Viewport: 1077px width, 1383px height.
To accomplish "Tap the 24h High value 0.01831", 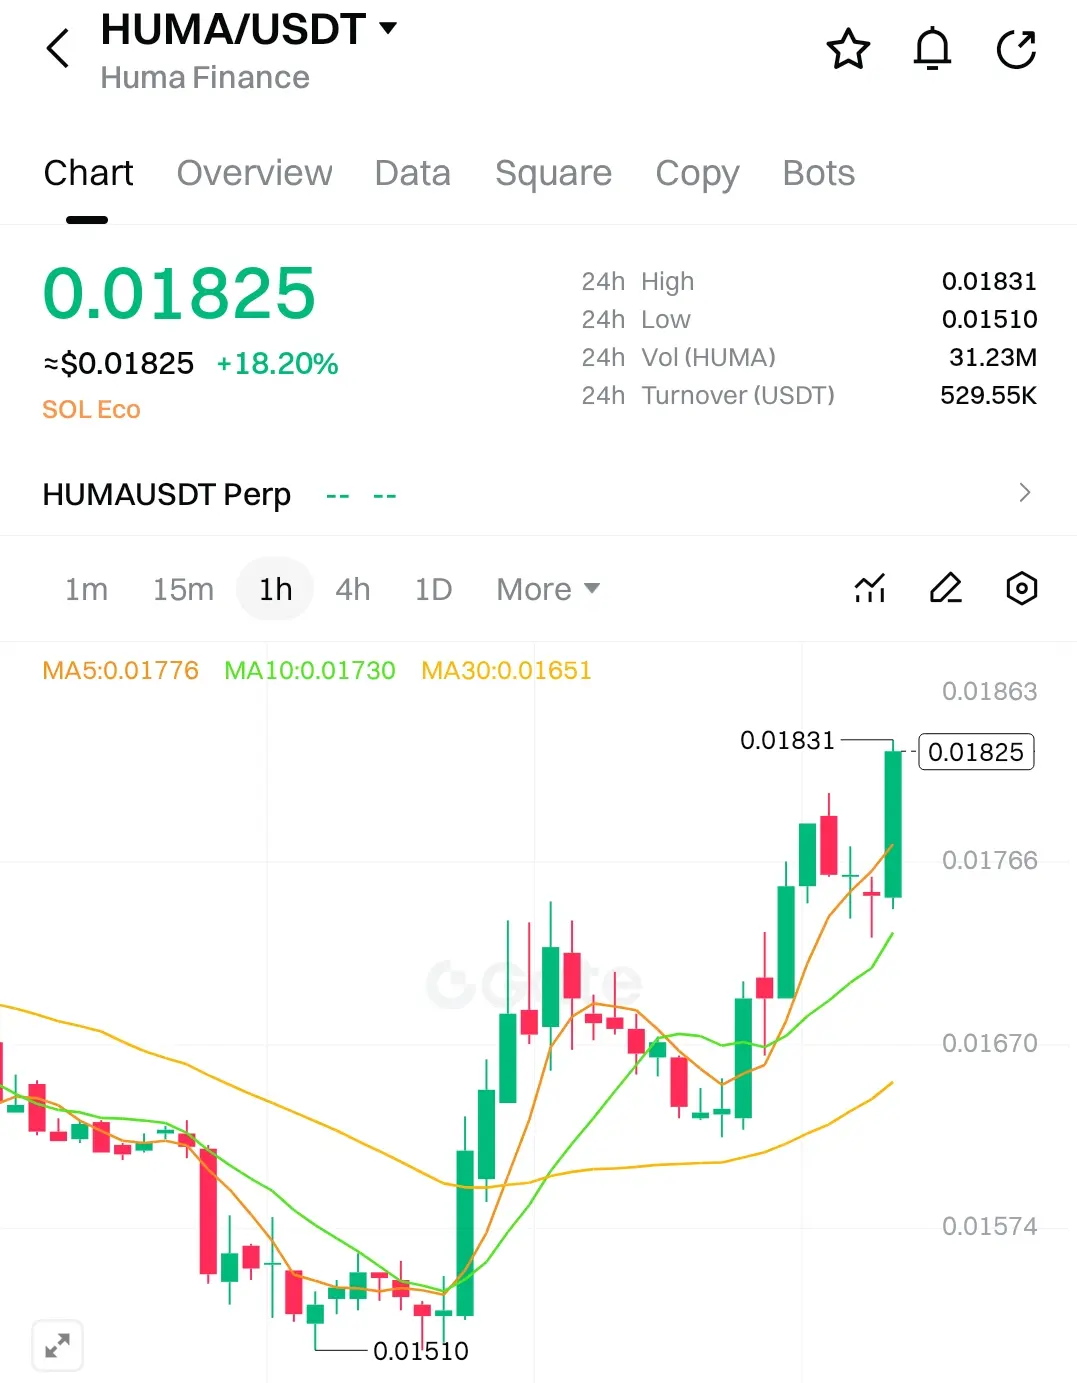I will pos(989,281).
